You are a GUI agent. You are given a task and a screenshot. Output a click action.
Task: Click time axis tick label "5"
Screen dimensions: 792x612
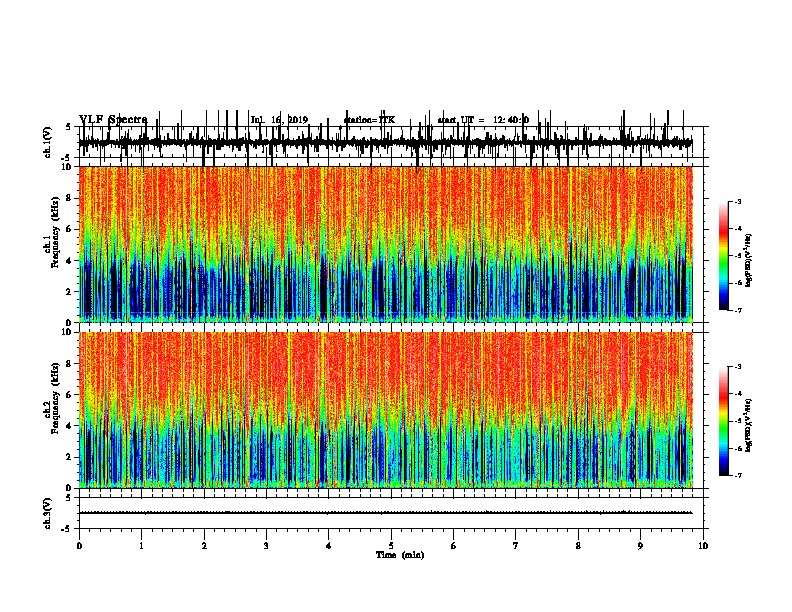(391, 546)
